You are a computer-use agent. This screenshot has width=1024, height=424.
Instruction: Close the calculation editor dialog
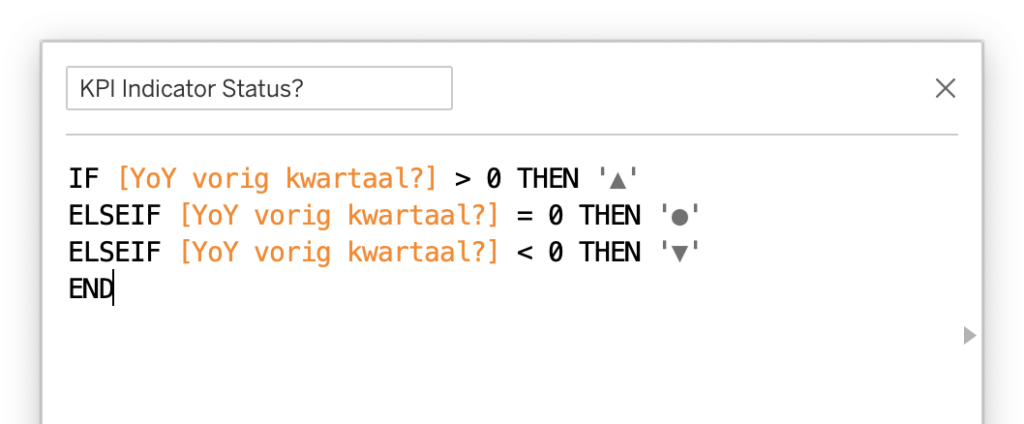(x=945, y=89)
